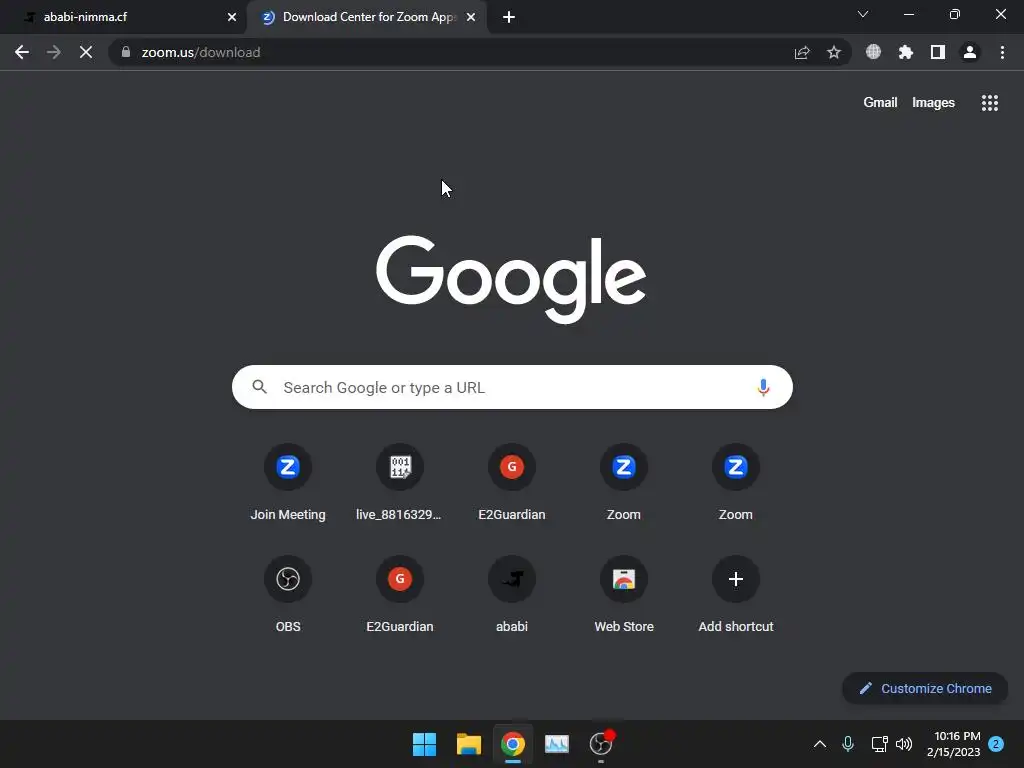Viewport: 1024px width, 768px height.
Task: Open the Join Meeting shortcut
Action: (x=288, y=483)
